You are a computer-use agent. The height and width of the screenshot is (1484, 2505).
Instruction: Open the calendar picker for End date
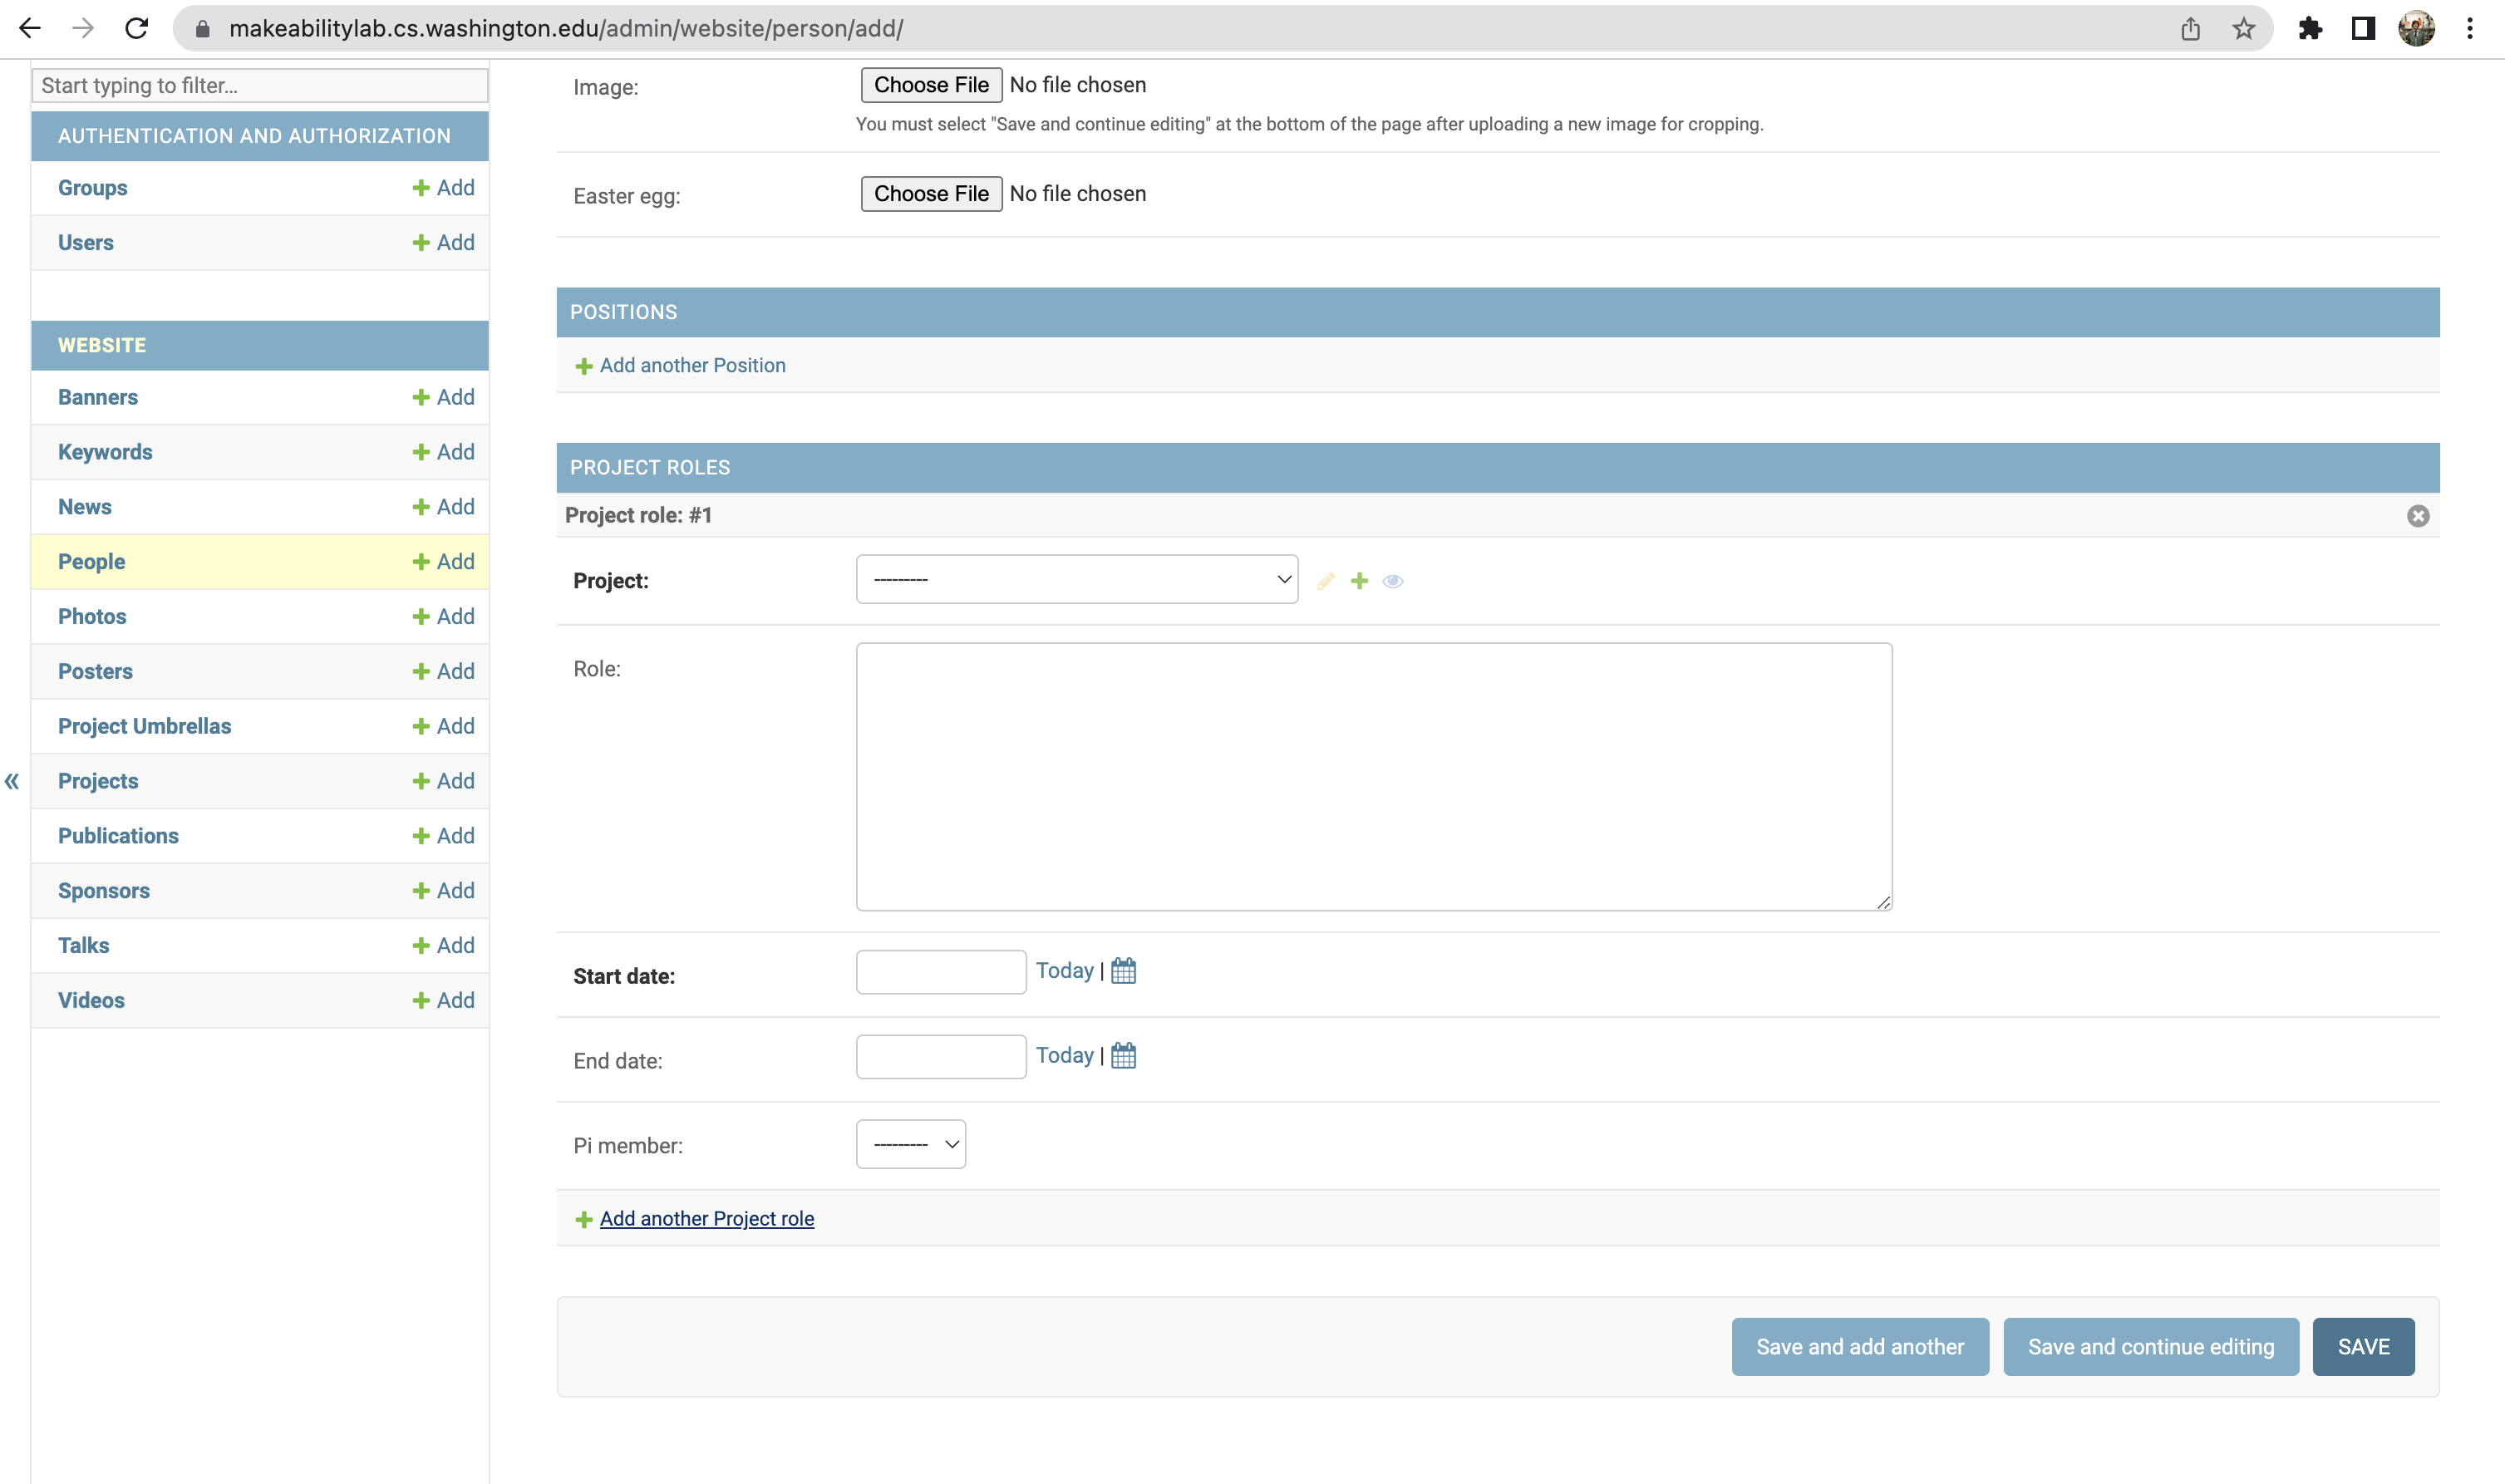(x=1122, y=1055)
